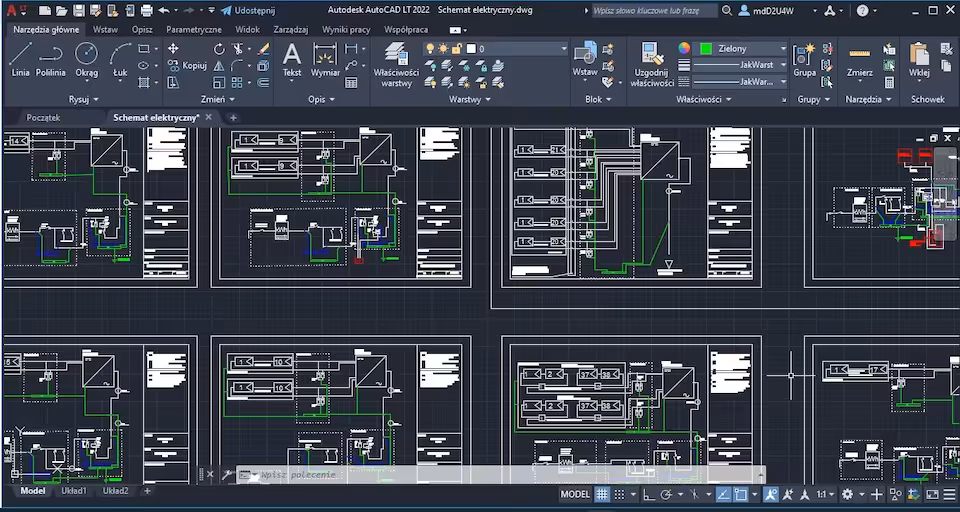Select the Tekst (text) tool
960x512 pixels.
(292, 60)
